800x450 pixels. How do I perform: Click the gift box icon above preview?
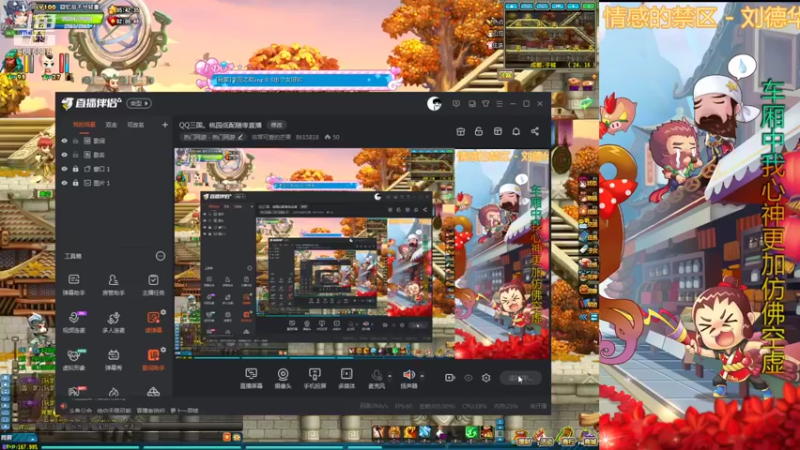[x=460, y=131]
